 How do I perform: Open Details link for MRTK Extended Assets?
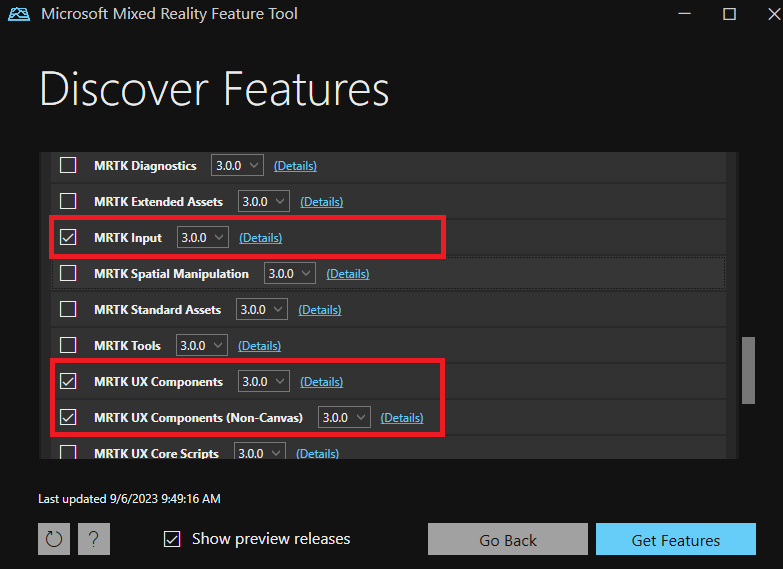tap(322, 202)
